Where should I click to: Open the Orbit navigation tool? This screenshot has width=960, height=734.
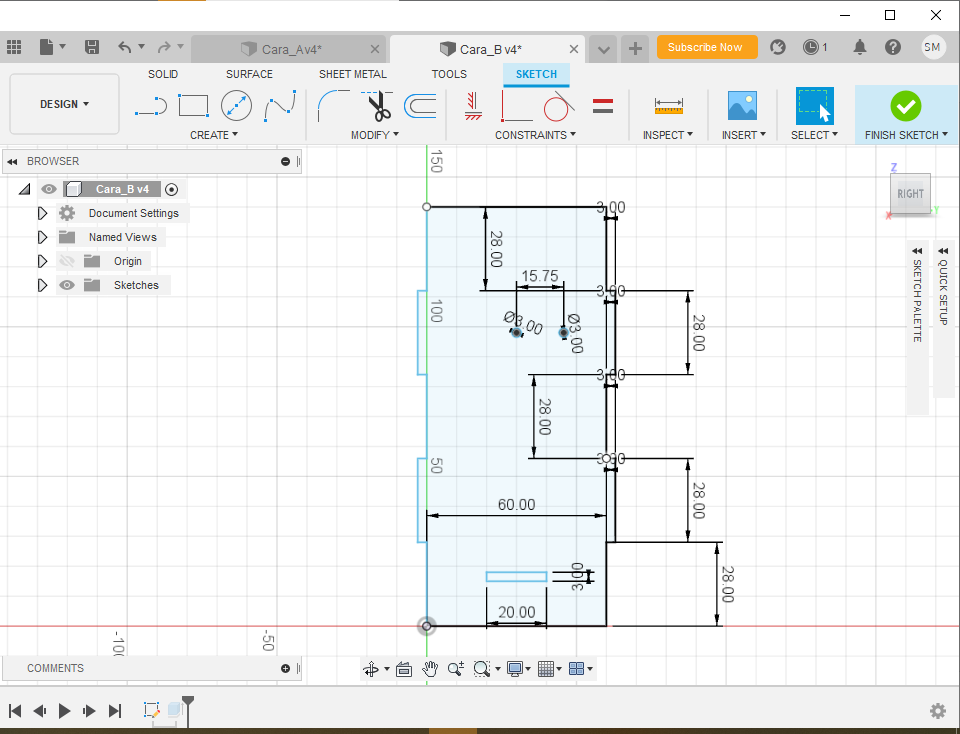coord(371,669)
